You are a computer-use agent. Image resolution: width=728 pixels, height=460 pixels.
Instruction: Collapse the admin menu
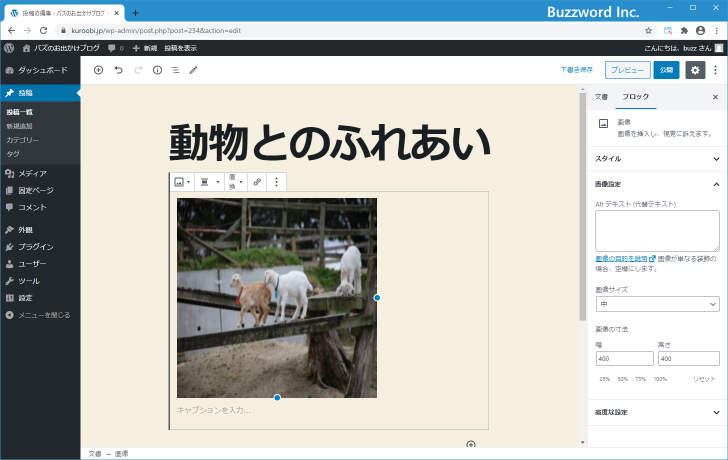click(40, 315)
